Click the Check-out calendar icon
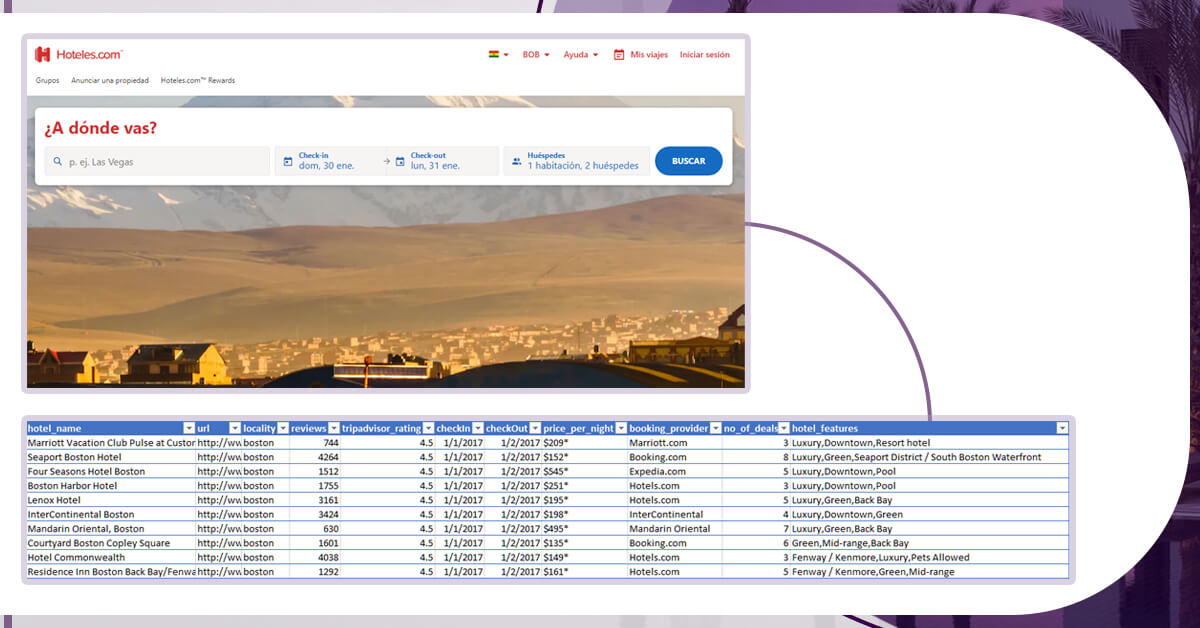This screenshot has width=1200, height=628. 400,161
